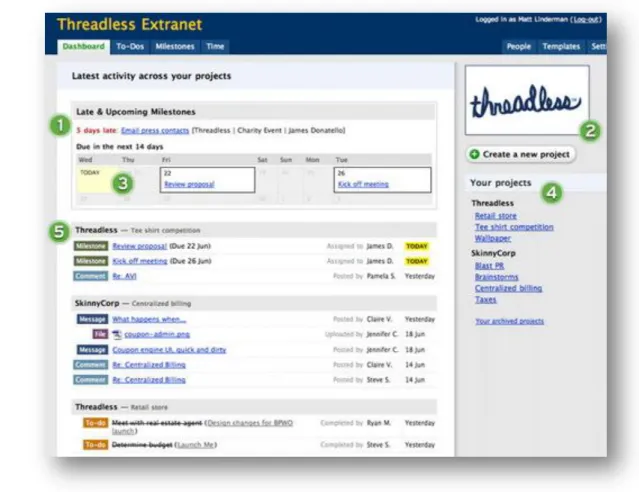Viewport: 639px width, 492px height.
Task: Click the Comment badge beside Re: AVI
Action: point(91,276)
